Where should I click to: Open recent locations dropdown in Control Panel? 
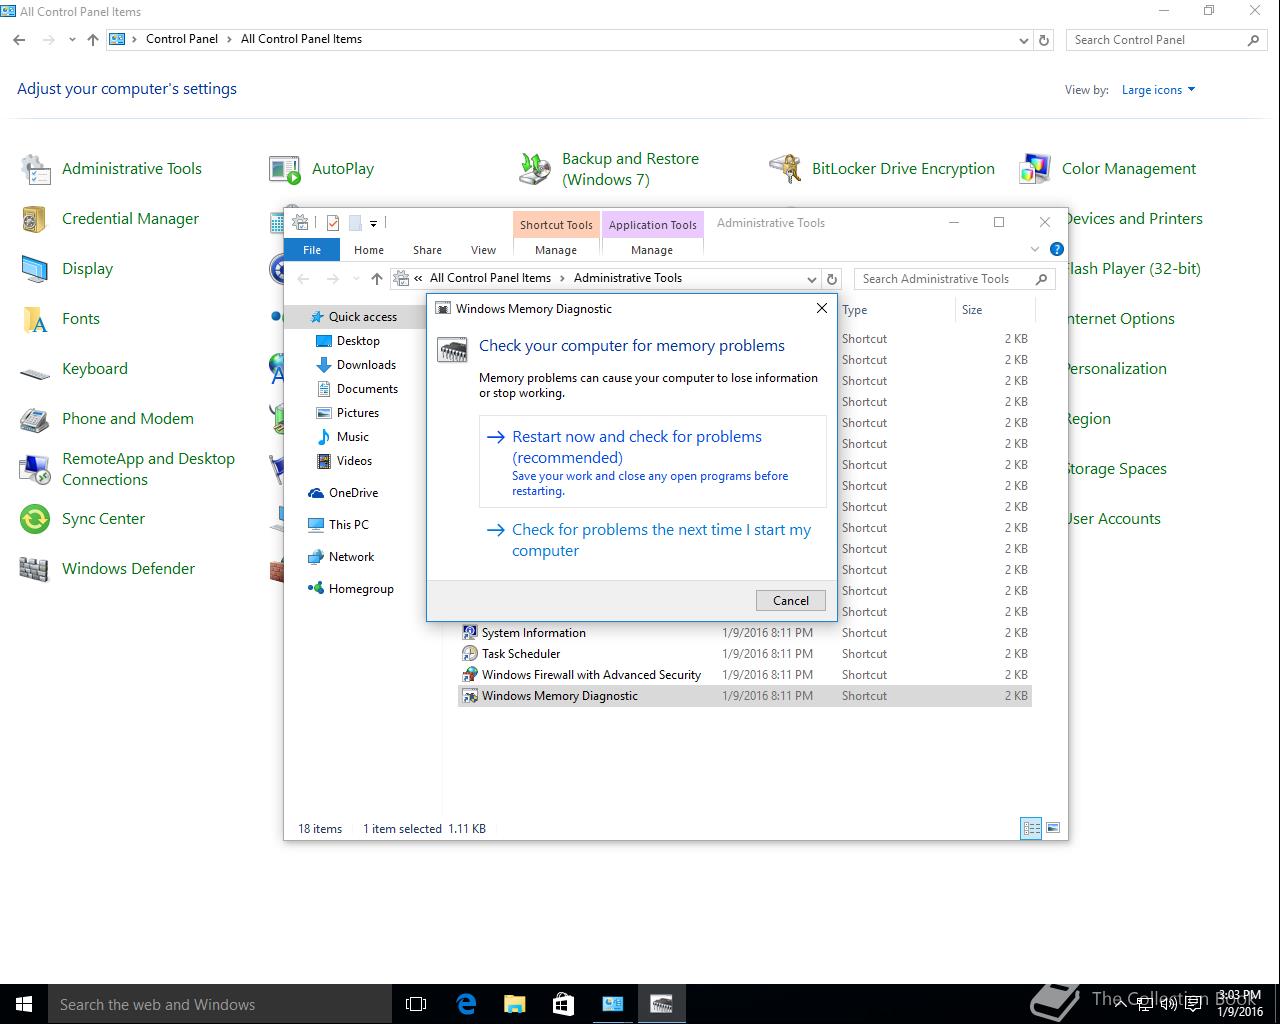point(72,40)
